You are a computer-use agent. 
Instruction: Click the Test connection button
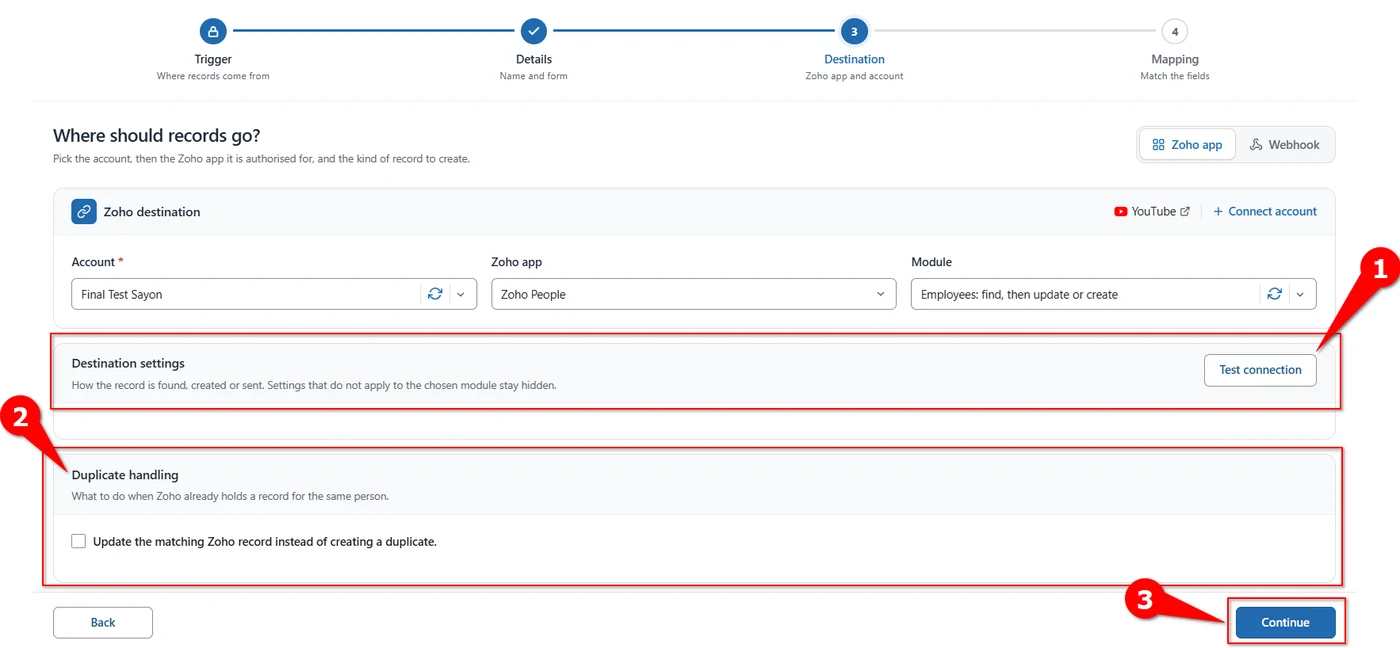click(1260, 370)
